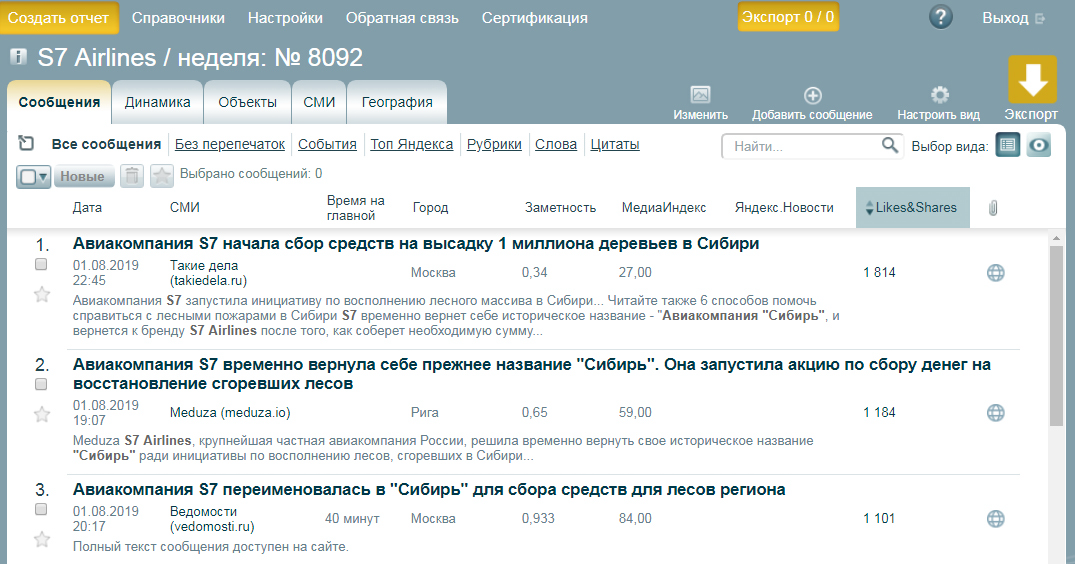Screen dimensions: 1075x564
Task: Sort by Likes&Shares column
Action: click(x=912, y=207)
